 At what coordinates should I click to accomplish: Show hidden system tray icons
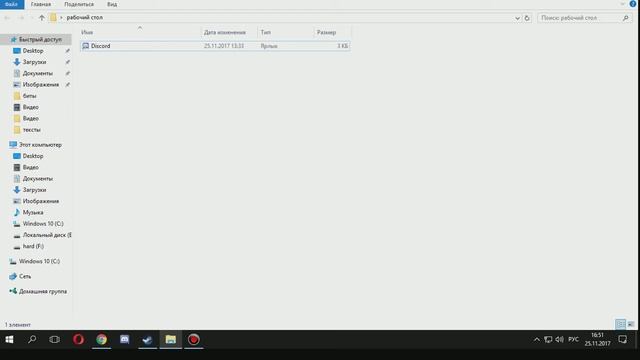(x=537, y=340)
